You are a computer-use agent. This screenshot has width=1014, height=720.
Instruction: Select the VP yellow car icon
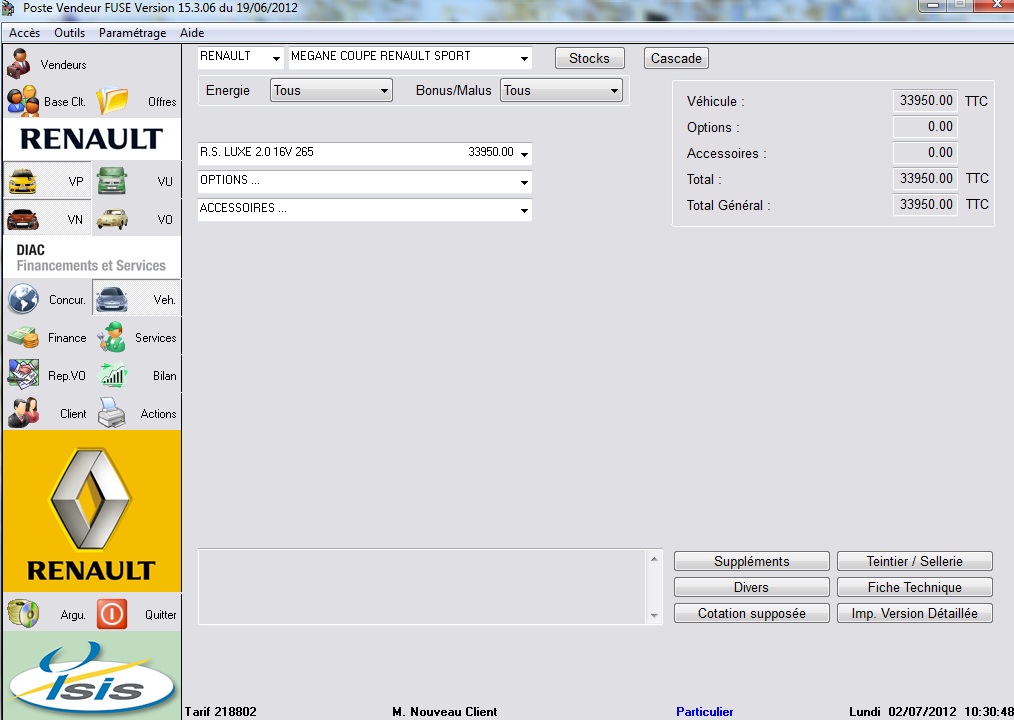[23, 181]
